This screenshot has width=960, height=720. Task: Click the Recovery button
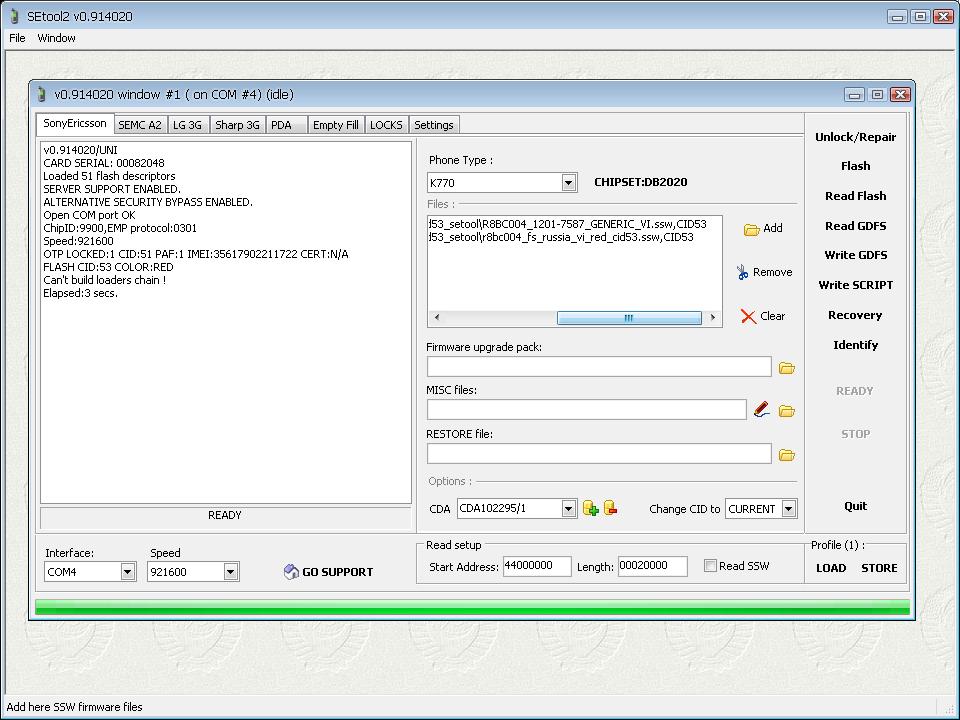[x=855, y=315]
